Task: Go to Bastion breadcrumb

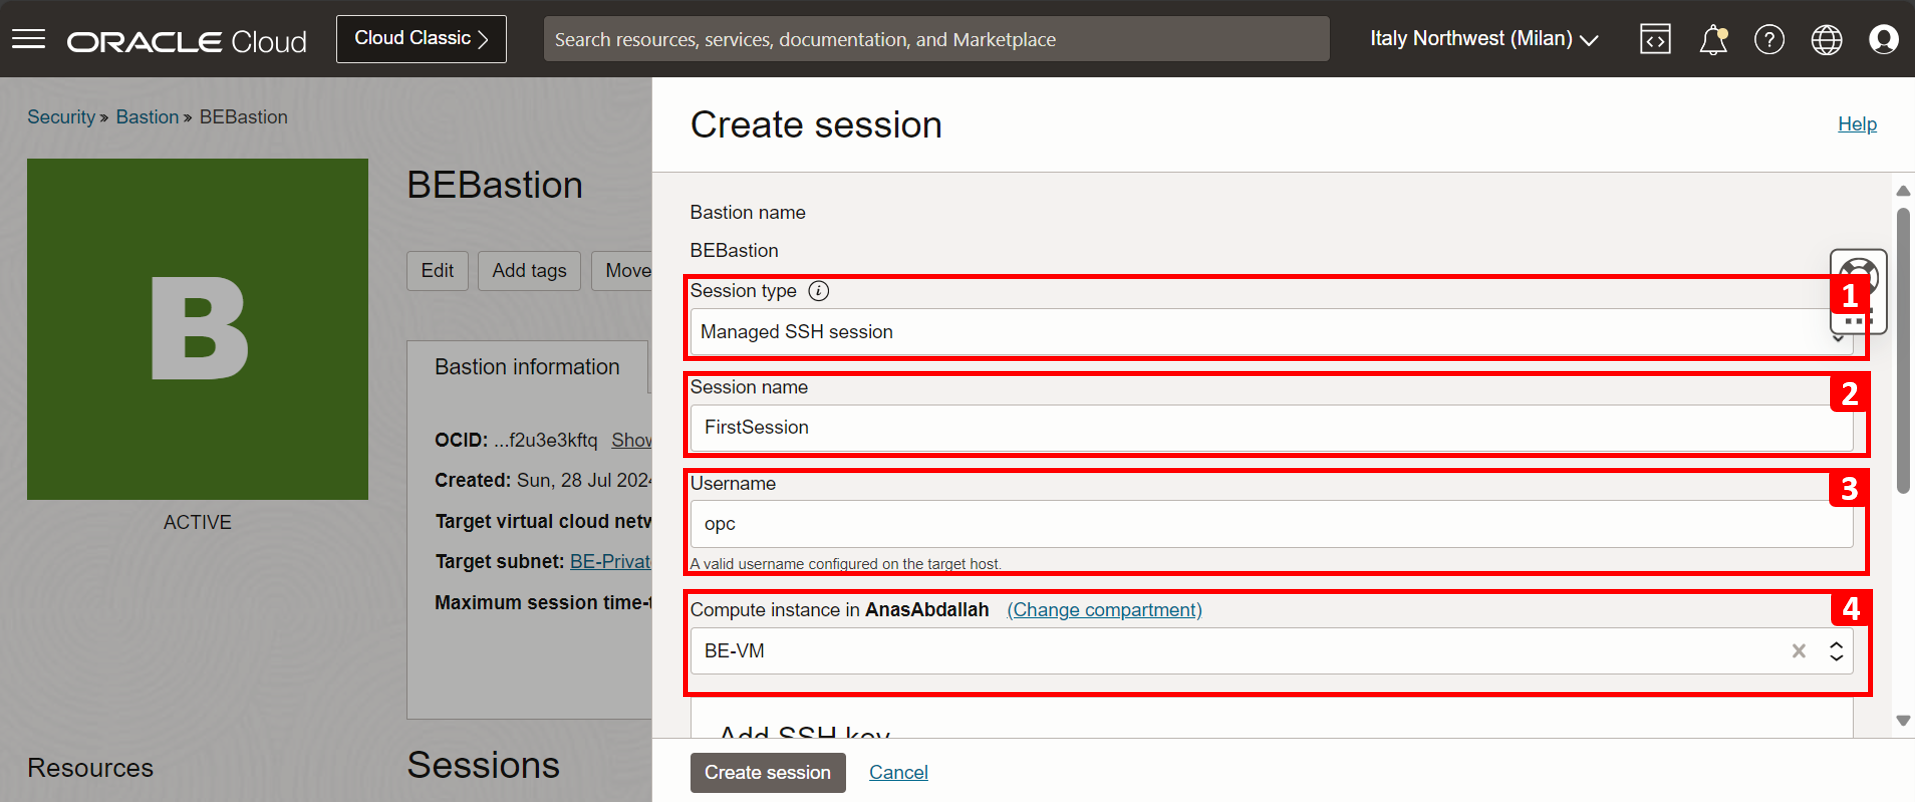Action: tap(147, 117)
